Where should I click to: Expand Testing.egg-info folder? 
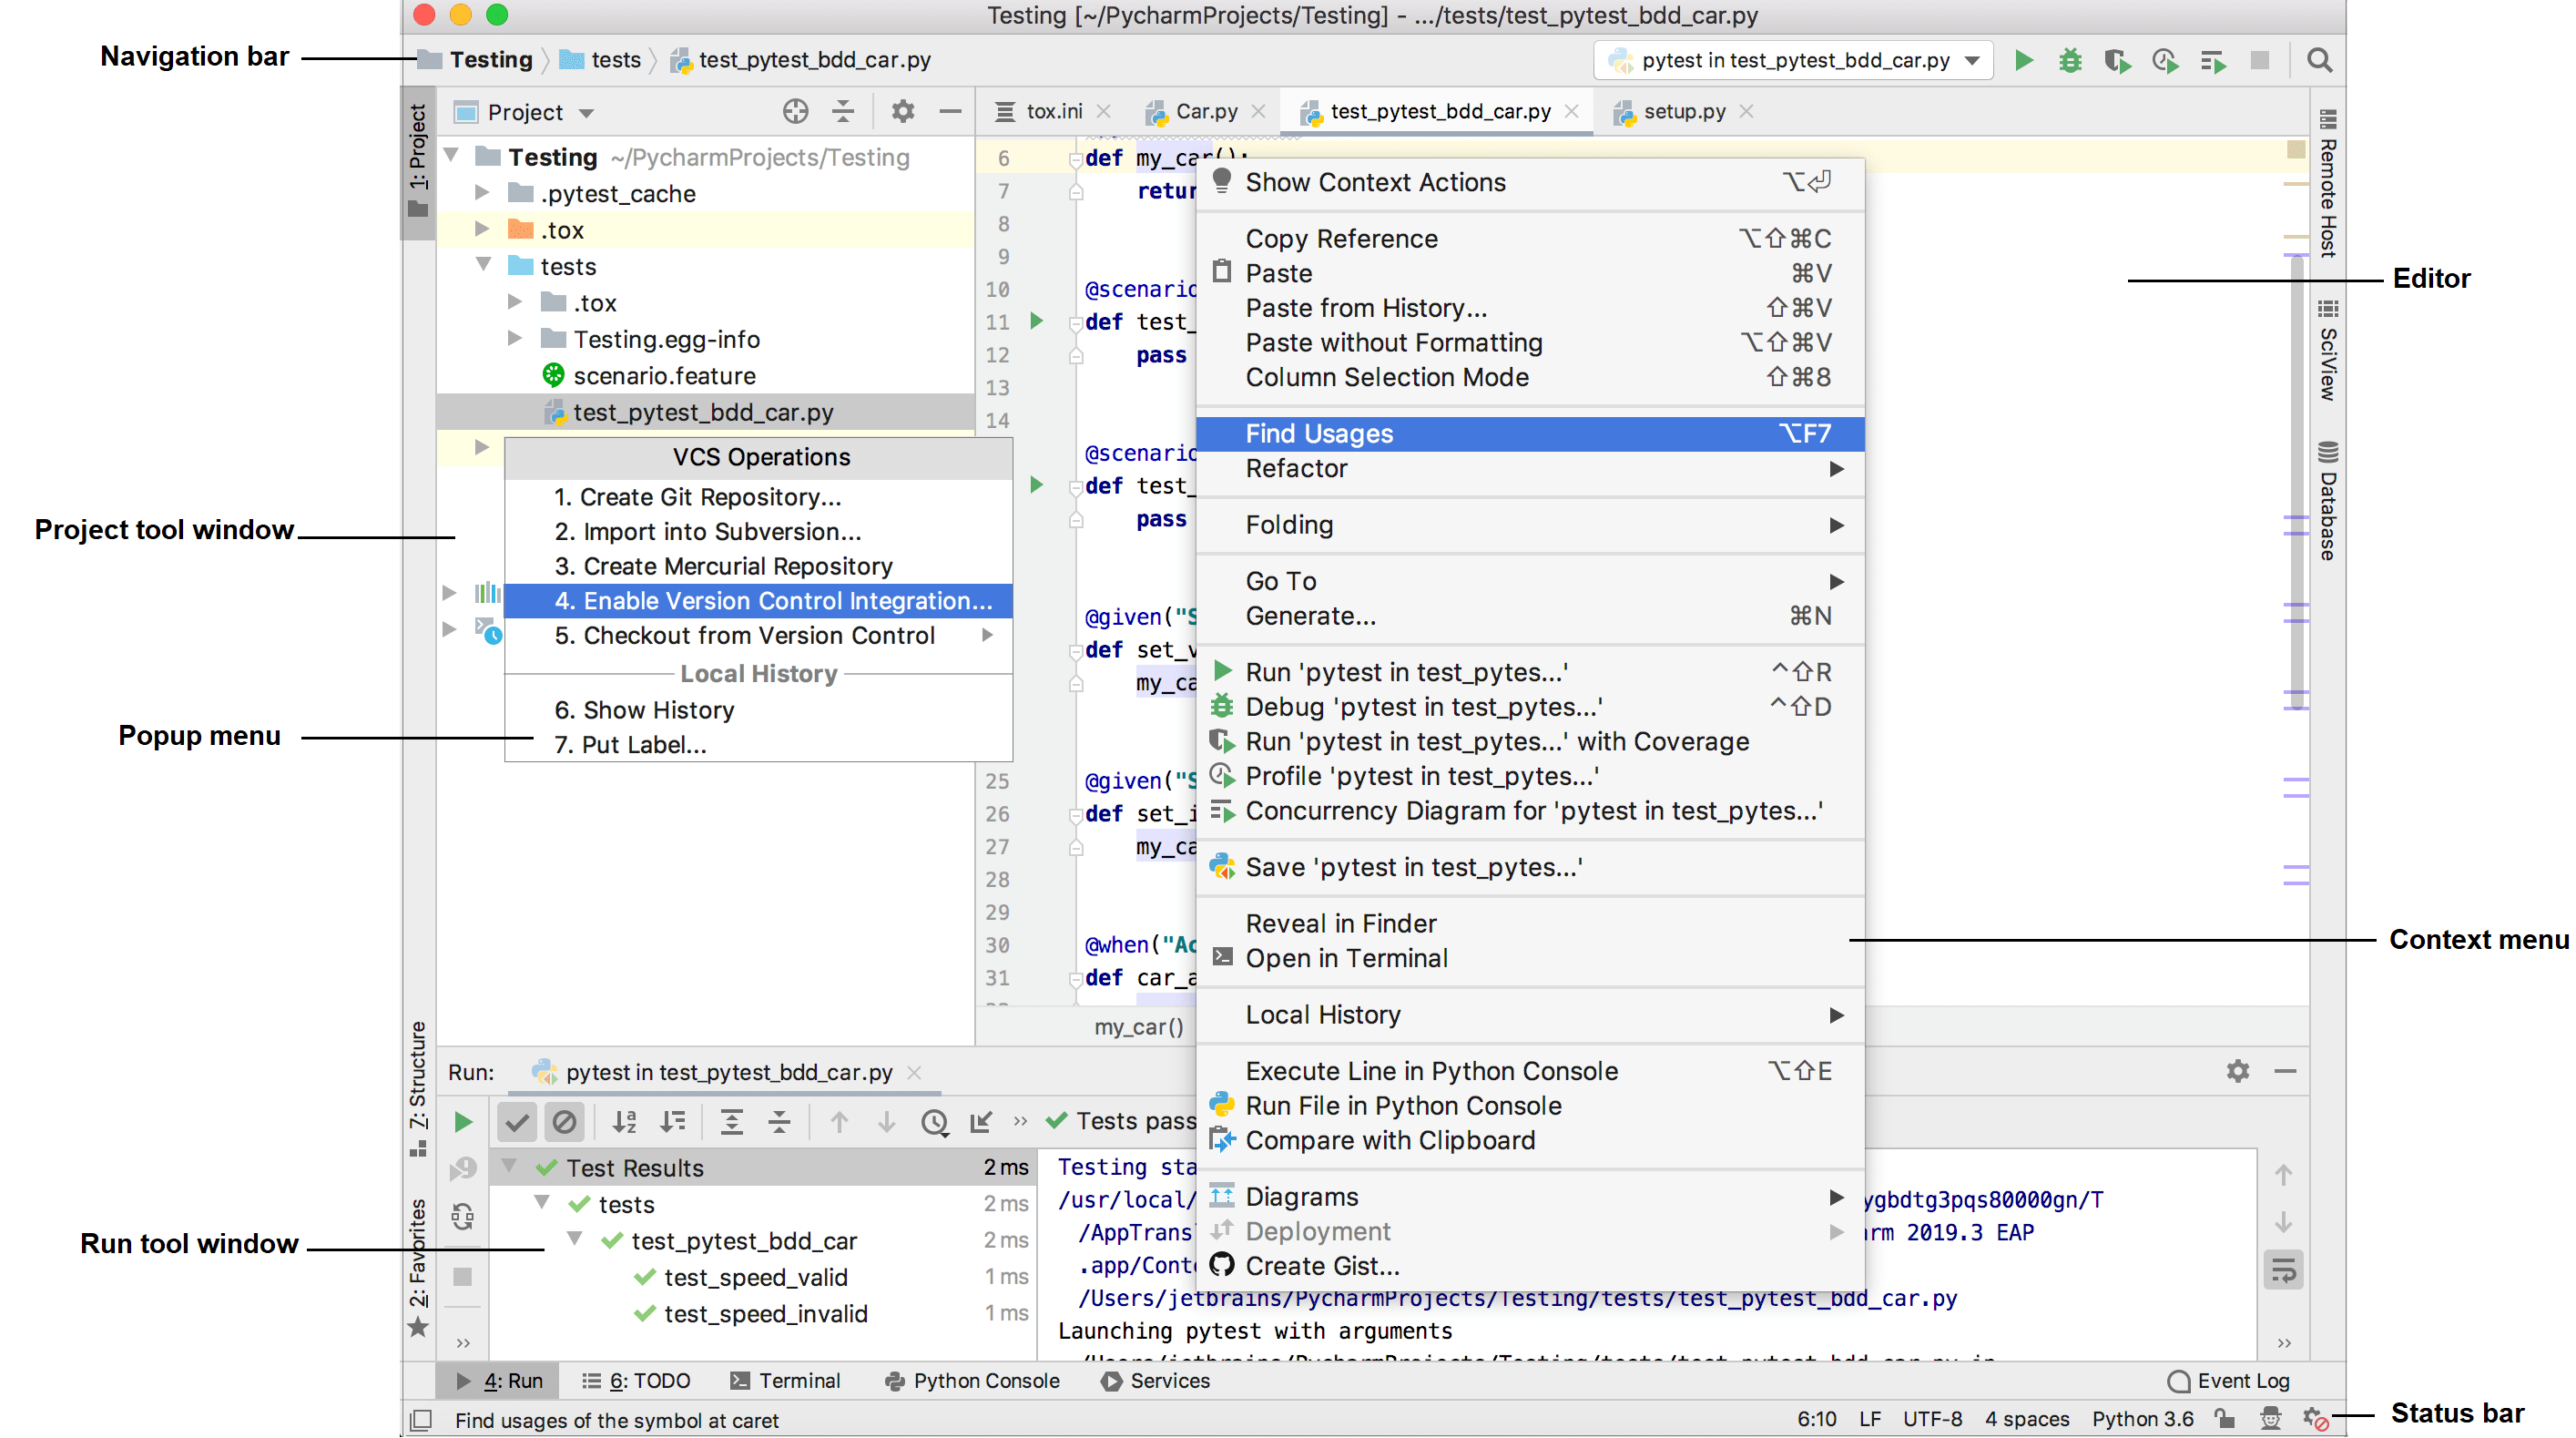pos(515,338)
